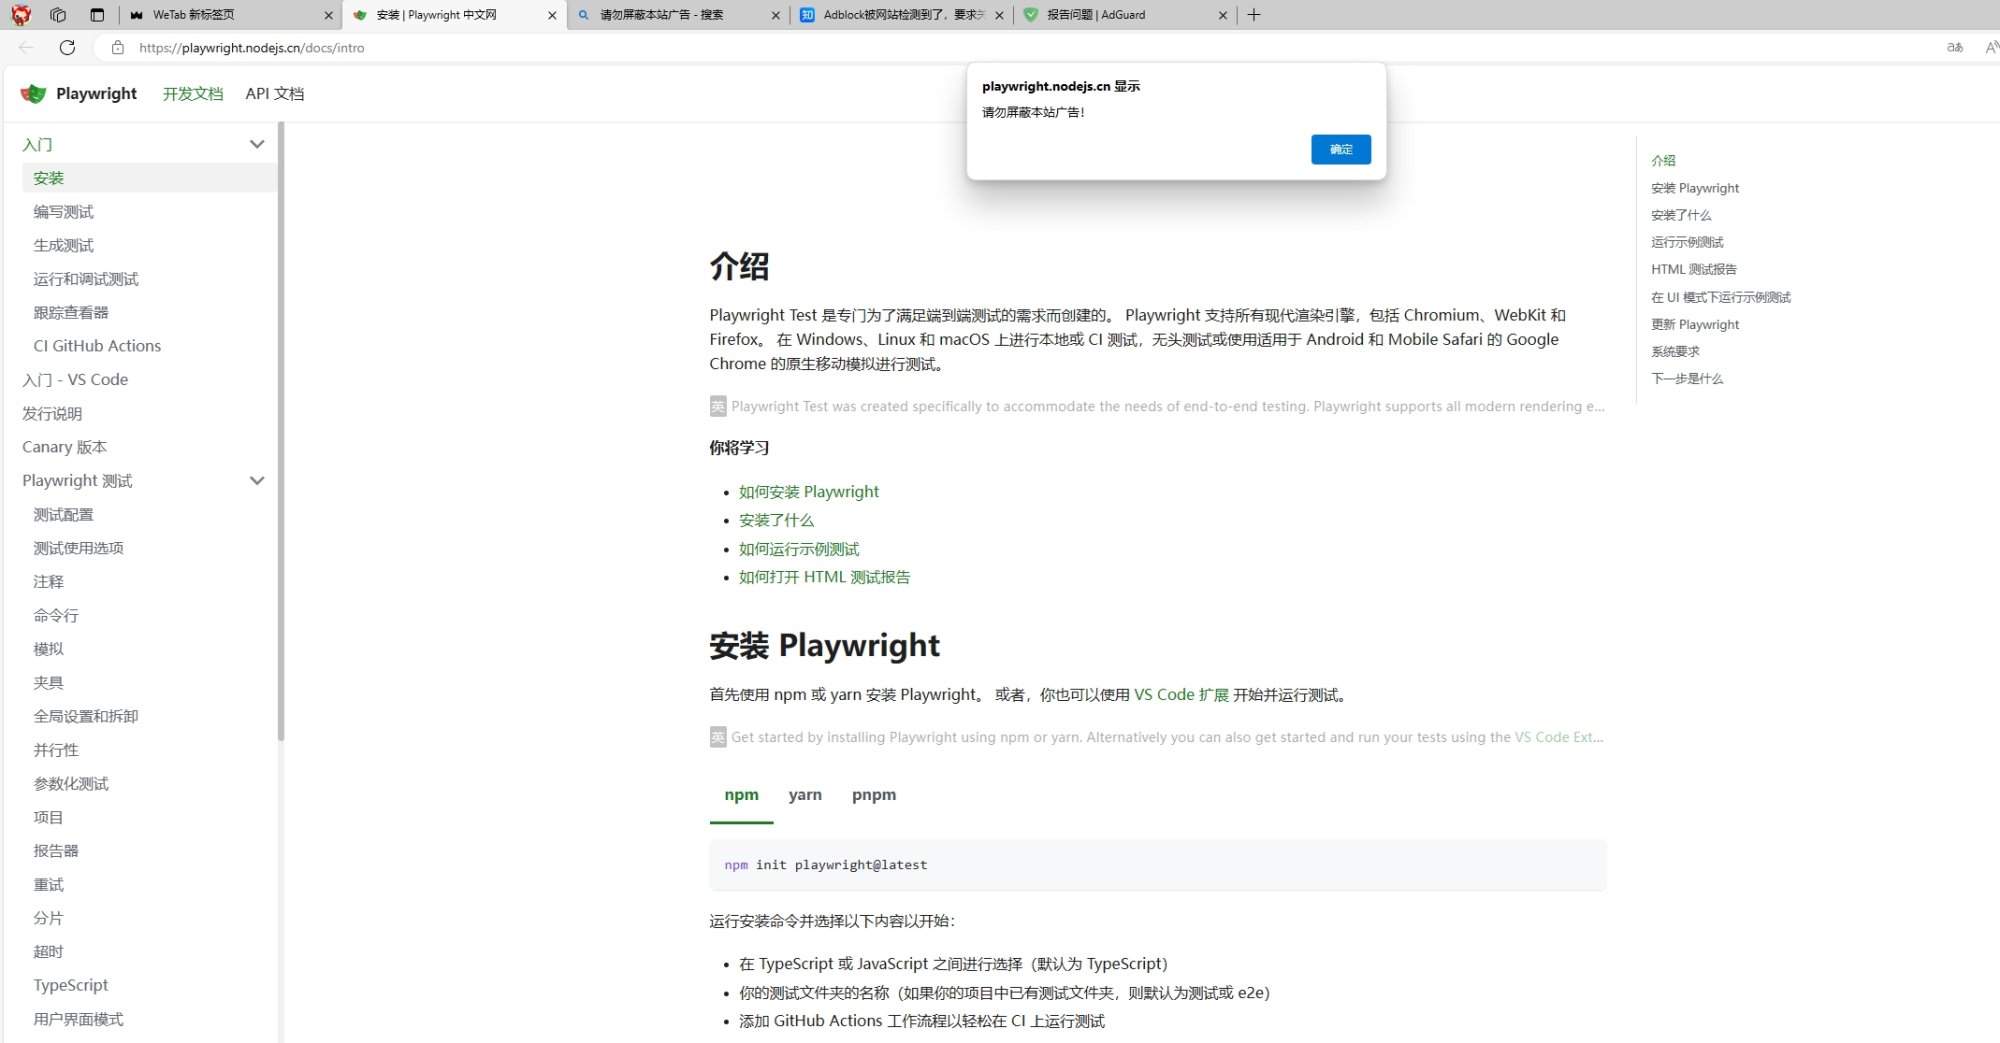
Task: Collapse the Playwright 测试 sidebar section
Action: click(x=257, y=480)
